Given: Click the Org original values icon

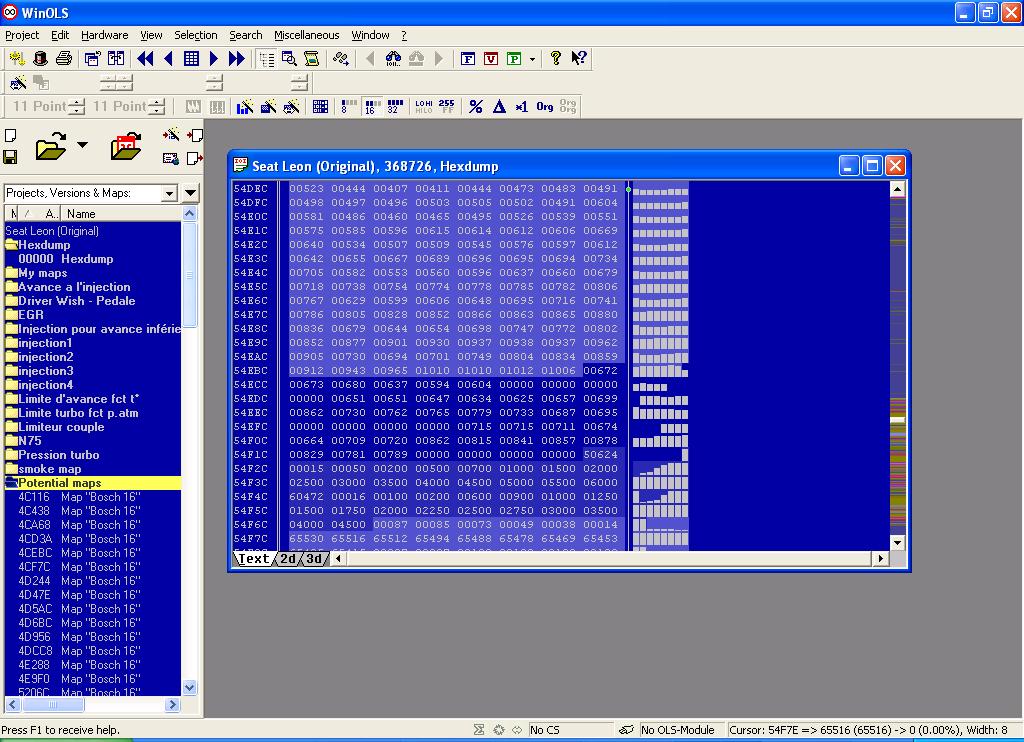Looking at the screenshot, I should pyautogui.click(x=545, y=106).
